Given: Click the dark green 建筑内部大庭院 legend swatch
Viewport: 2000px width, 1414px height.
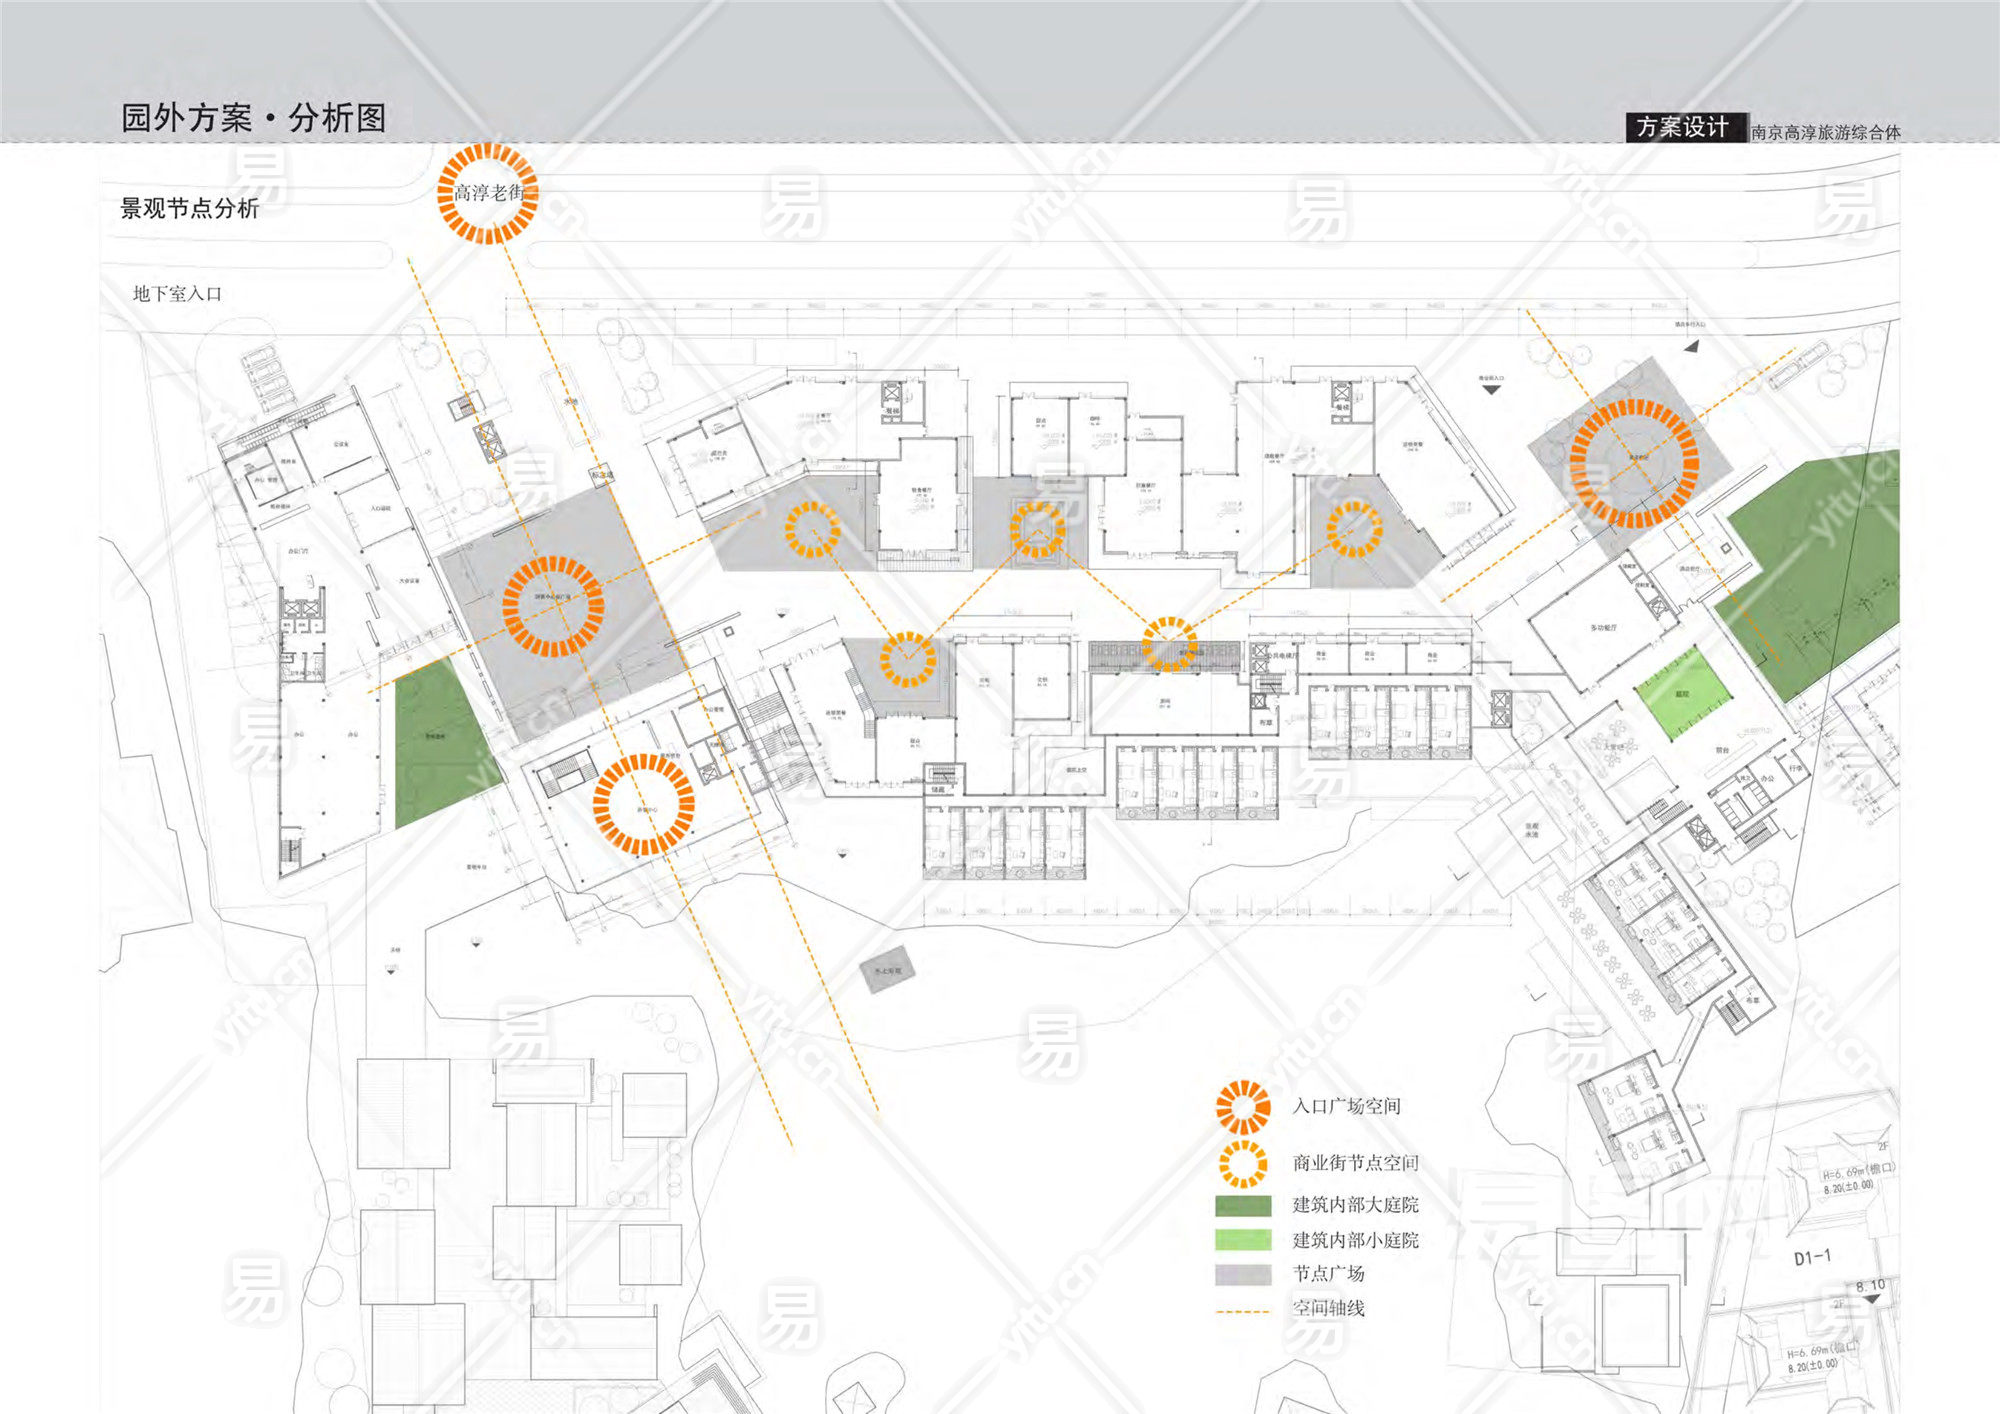Looking at the screenshot, I should [x=1243, y=1205].
